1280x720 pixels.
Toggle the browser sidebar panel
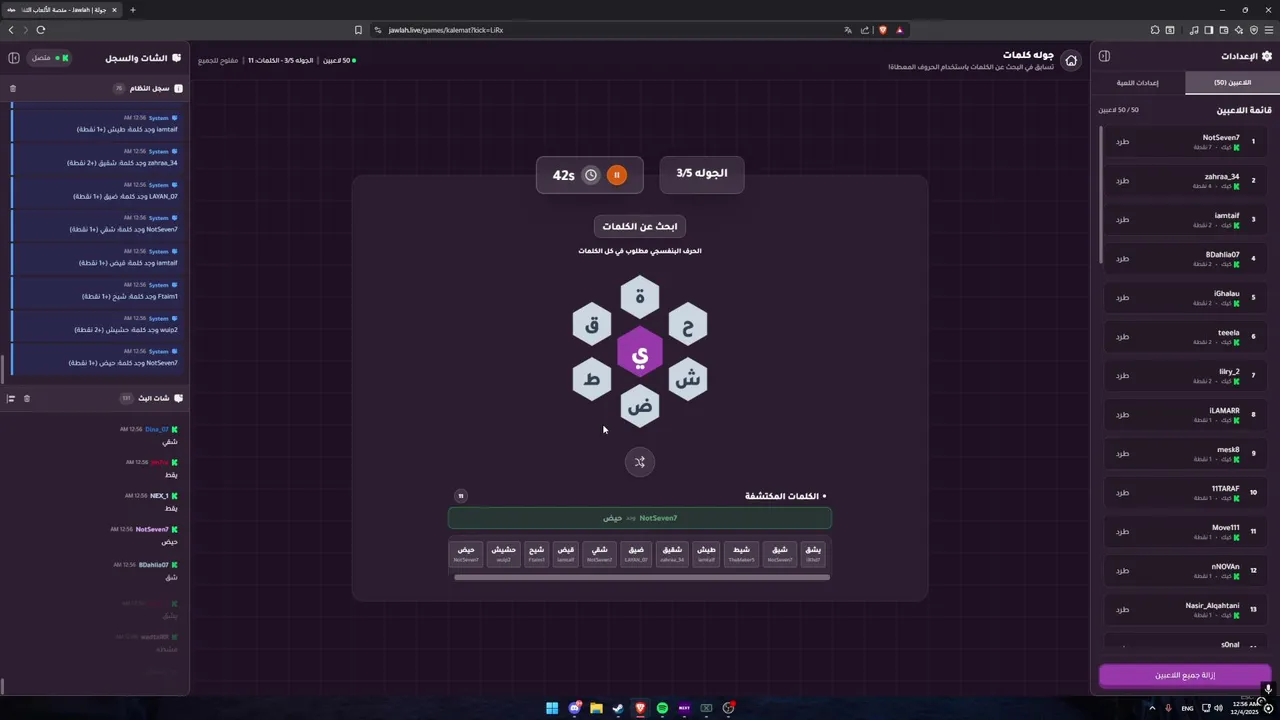pos(1208,30)
